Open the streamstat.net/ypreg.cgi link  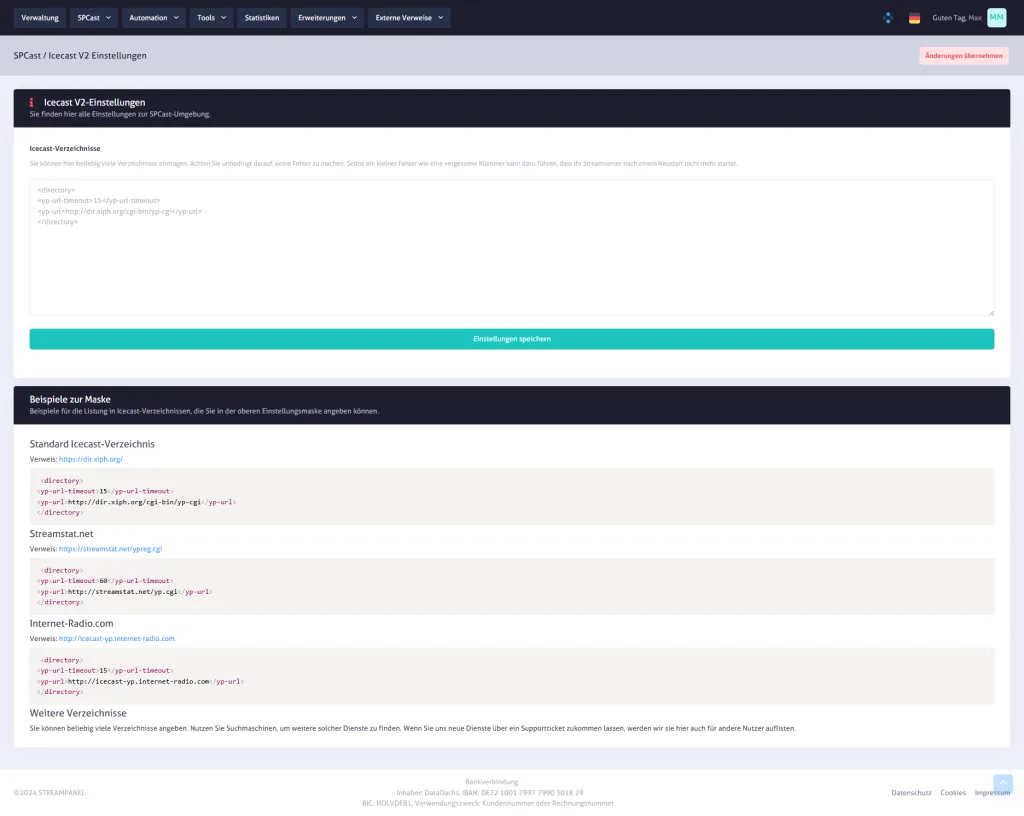coord(110,549)
